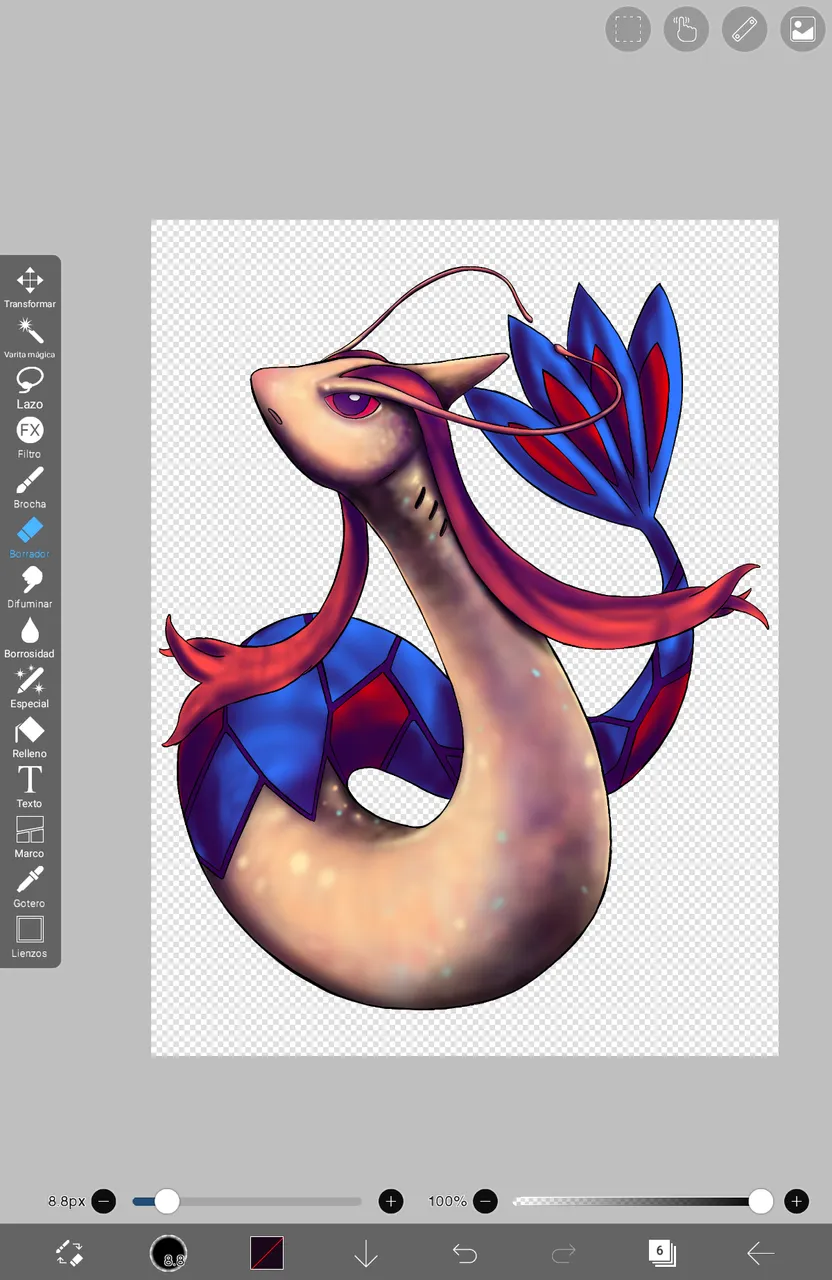Open the layers panel showing 6
Viewport: 832px width, 1280px height.
(661, 1252)
